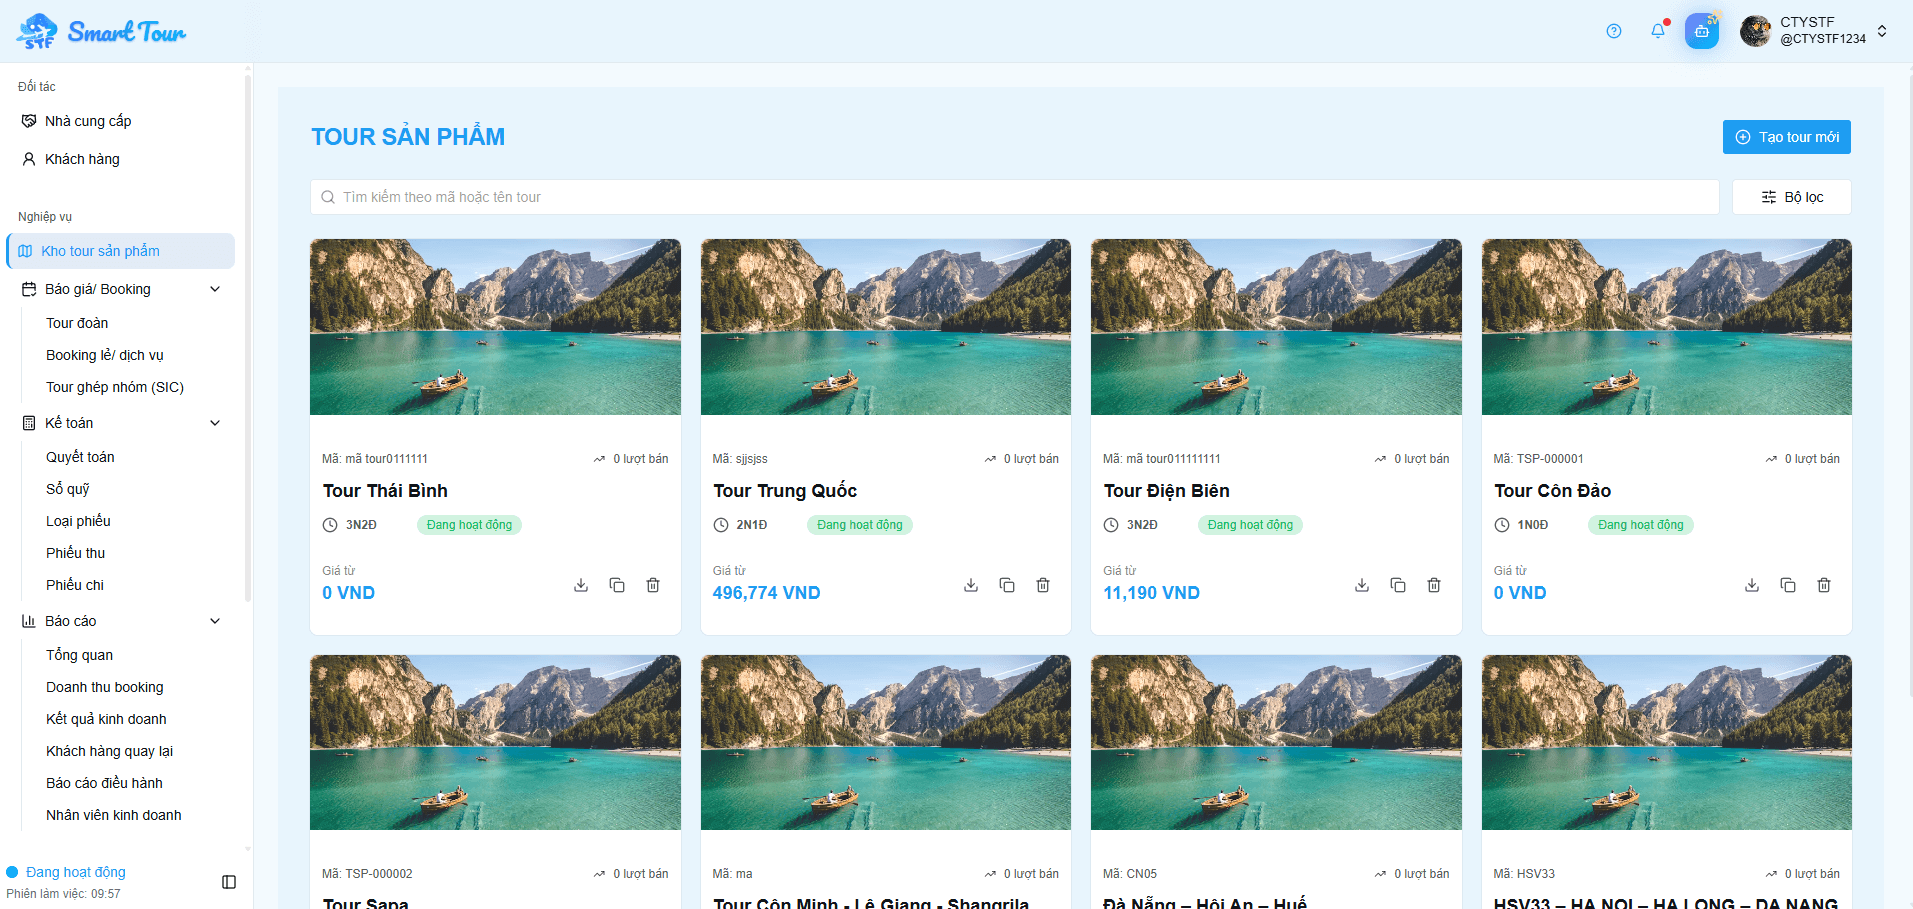Open Doanh thu booking report

point(105,687)
